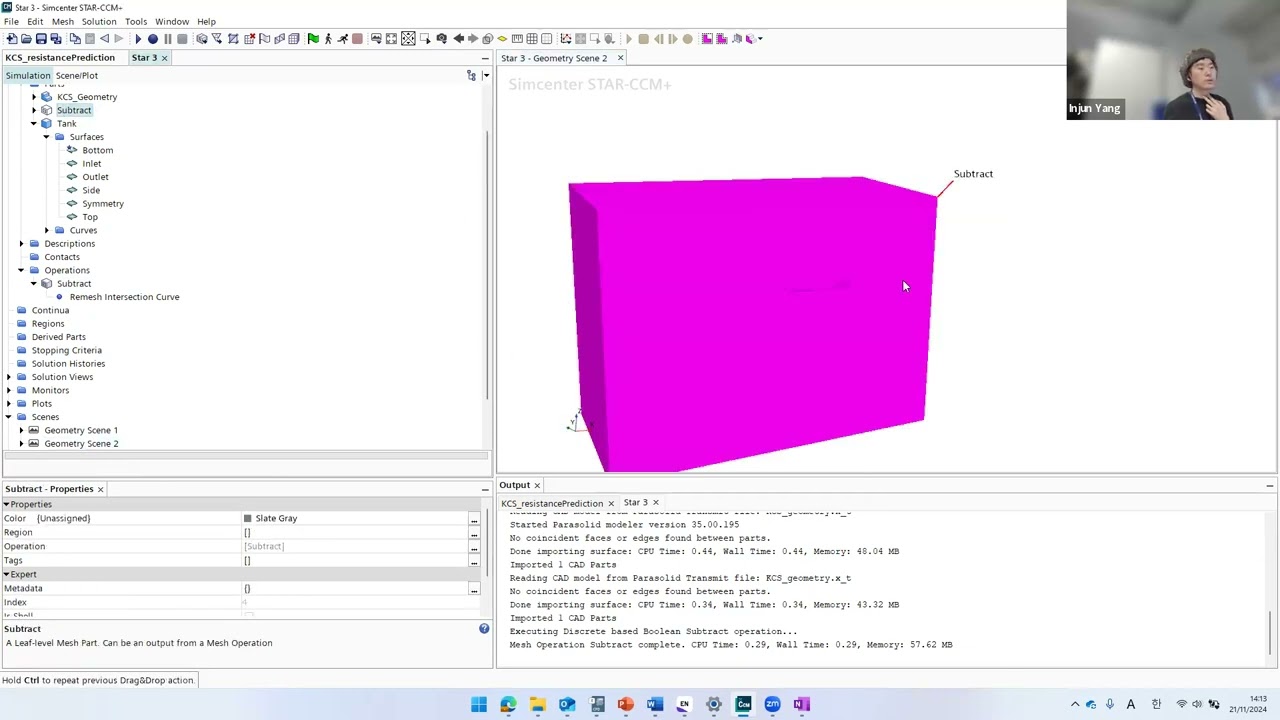
Task: Click the Slate Gray color swatch
Action: tap(247, 519)
